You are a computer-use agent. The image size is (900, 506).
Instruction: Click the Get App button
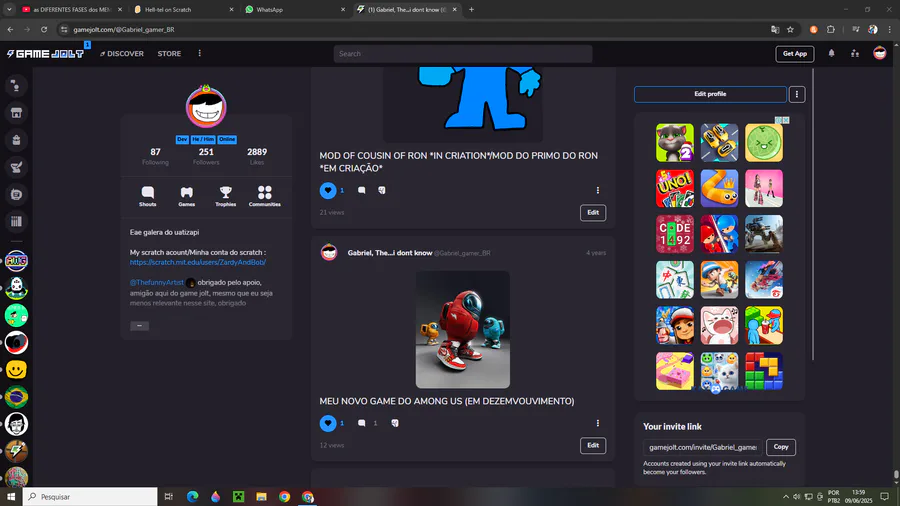pos(794,54)
